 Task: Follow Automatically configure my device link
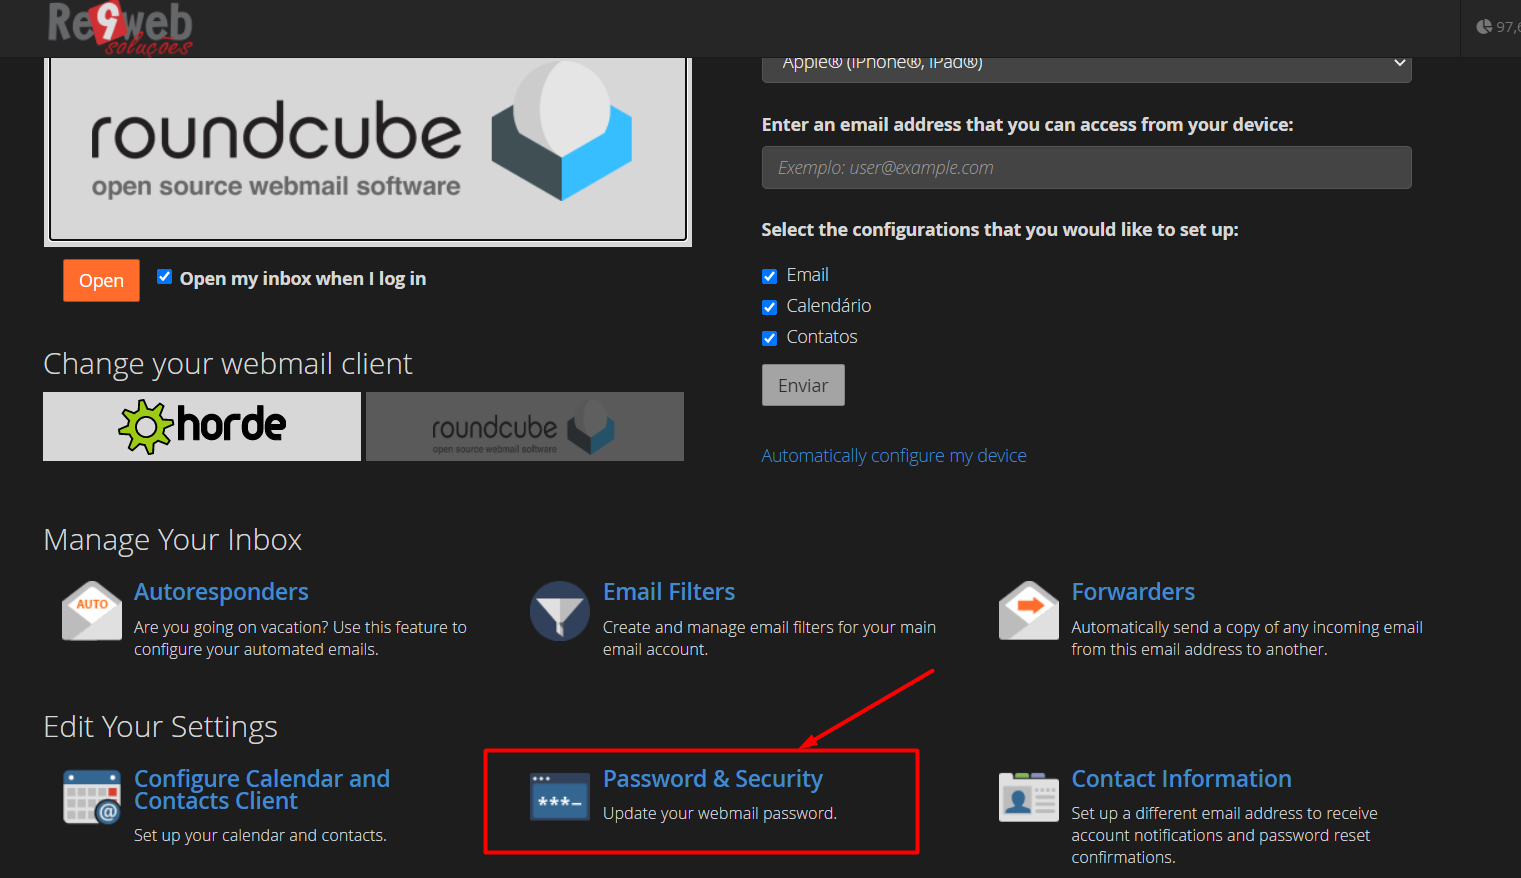tap(894, 455)
